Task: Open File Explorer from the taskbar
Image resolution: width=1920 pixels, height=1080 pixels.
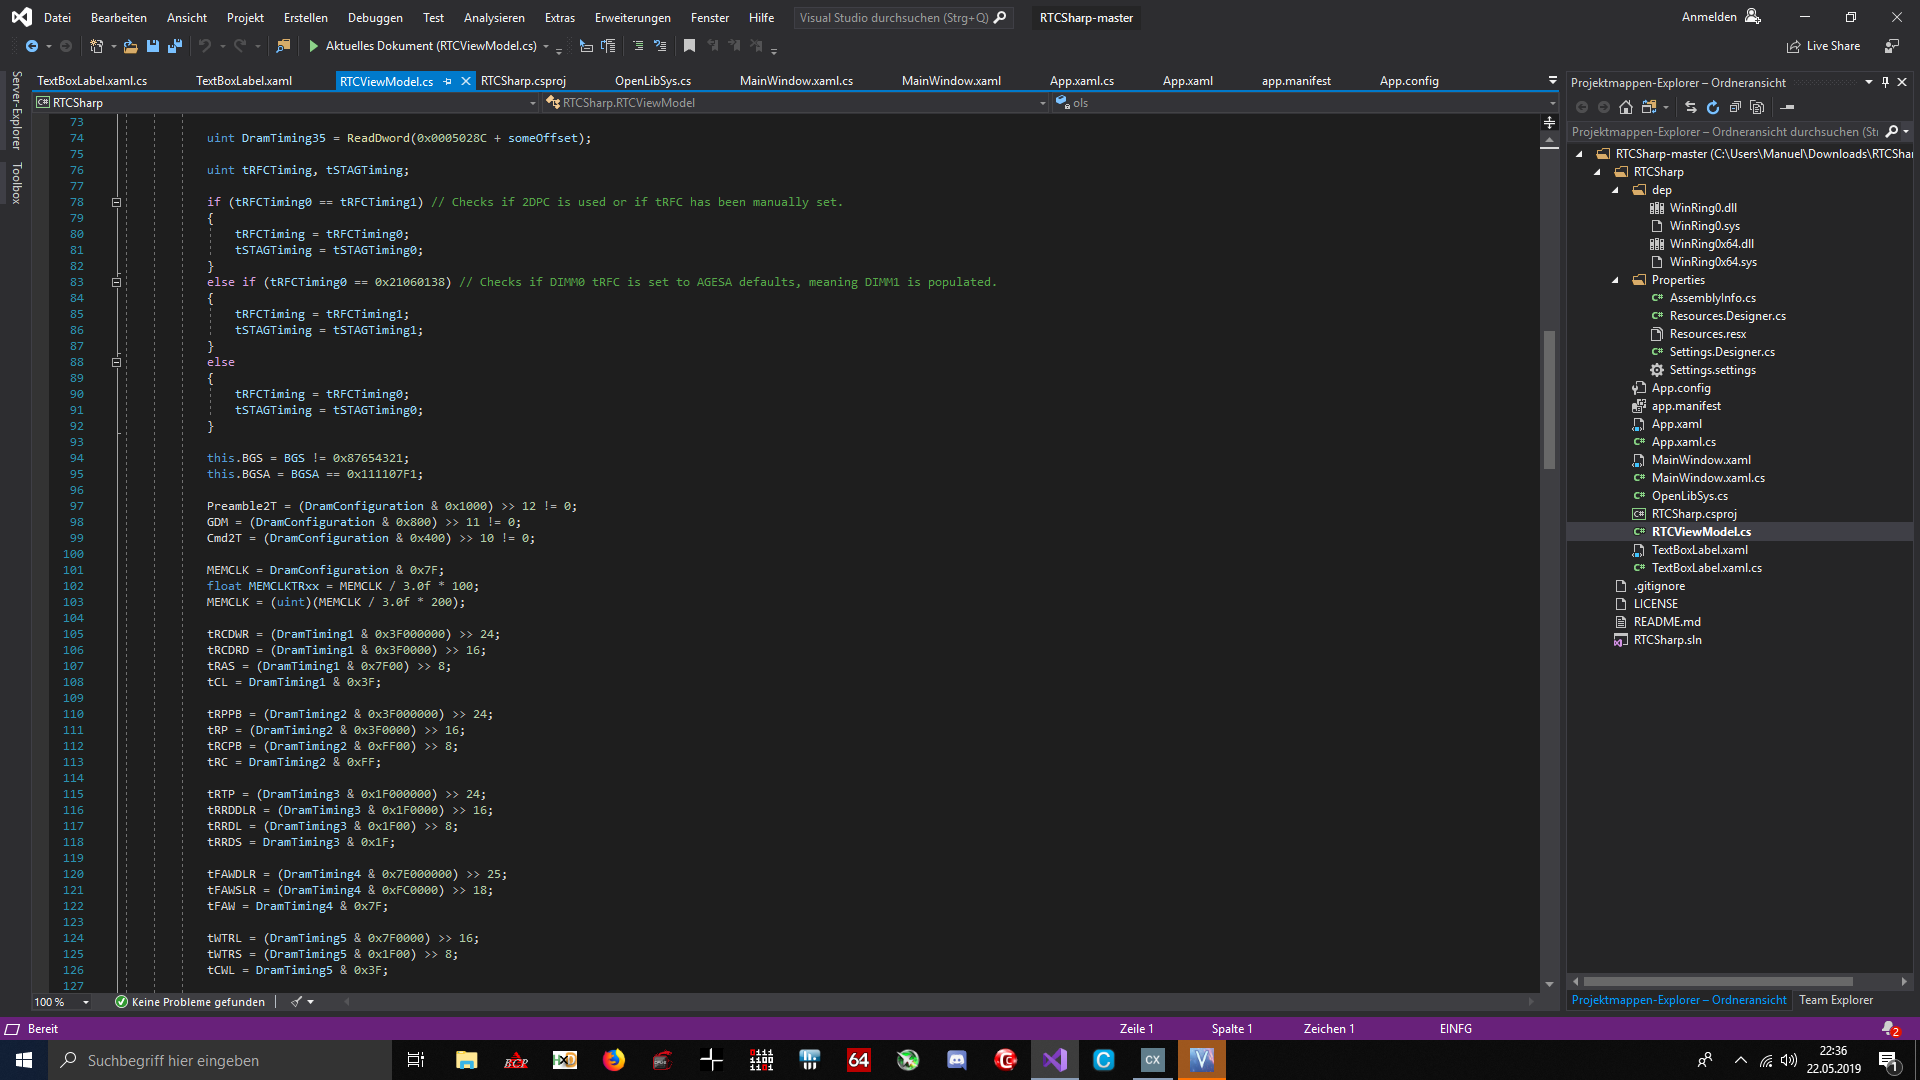Action: [467, 1060]
